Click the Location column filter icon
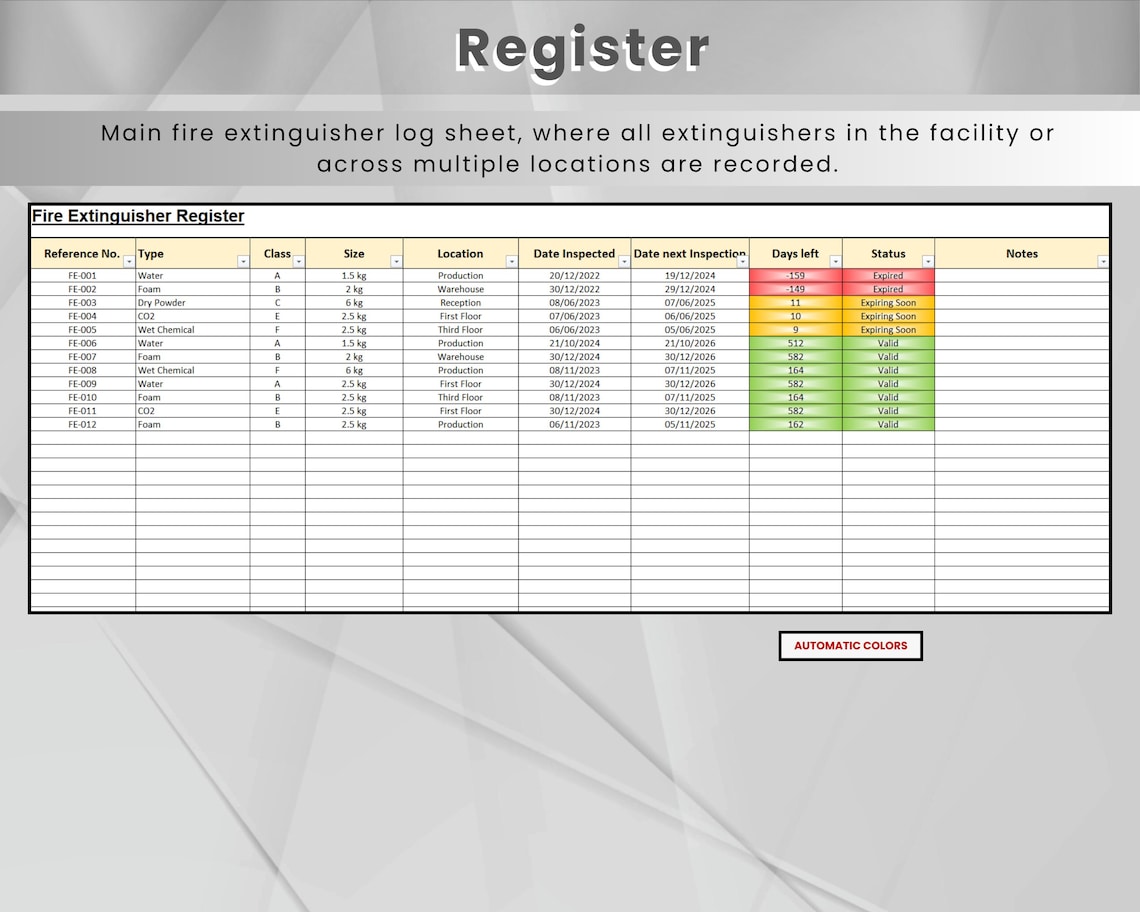1140x912 pixels. click(513, 261)
